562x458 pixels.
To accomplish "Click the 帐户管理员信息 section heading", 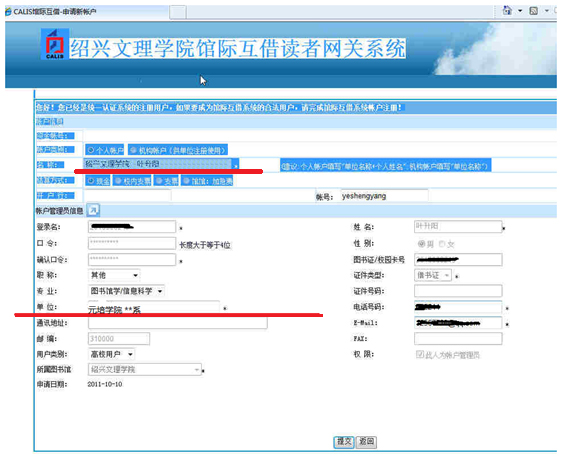I will point(59,211).
